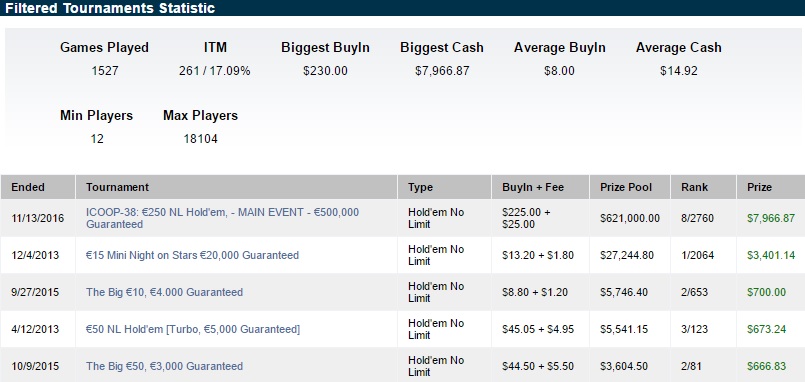This screenshot has width=805, height=382.
Task: Select date 4/12/2013 in Ended column
Action: pyautogui.click(x=35, y=329)
